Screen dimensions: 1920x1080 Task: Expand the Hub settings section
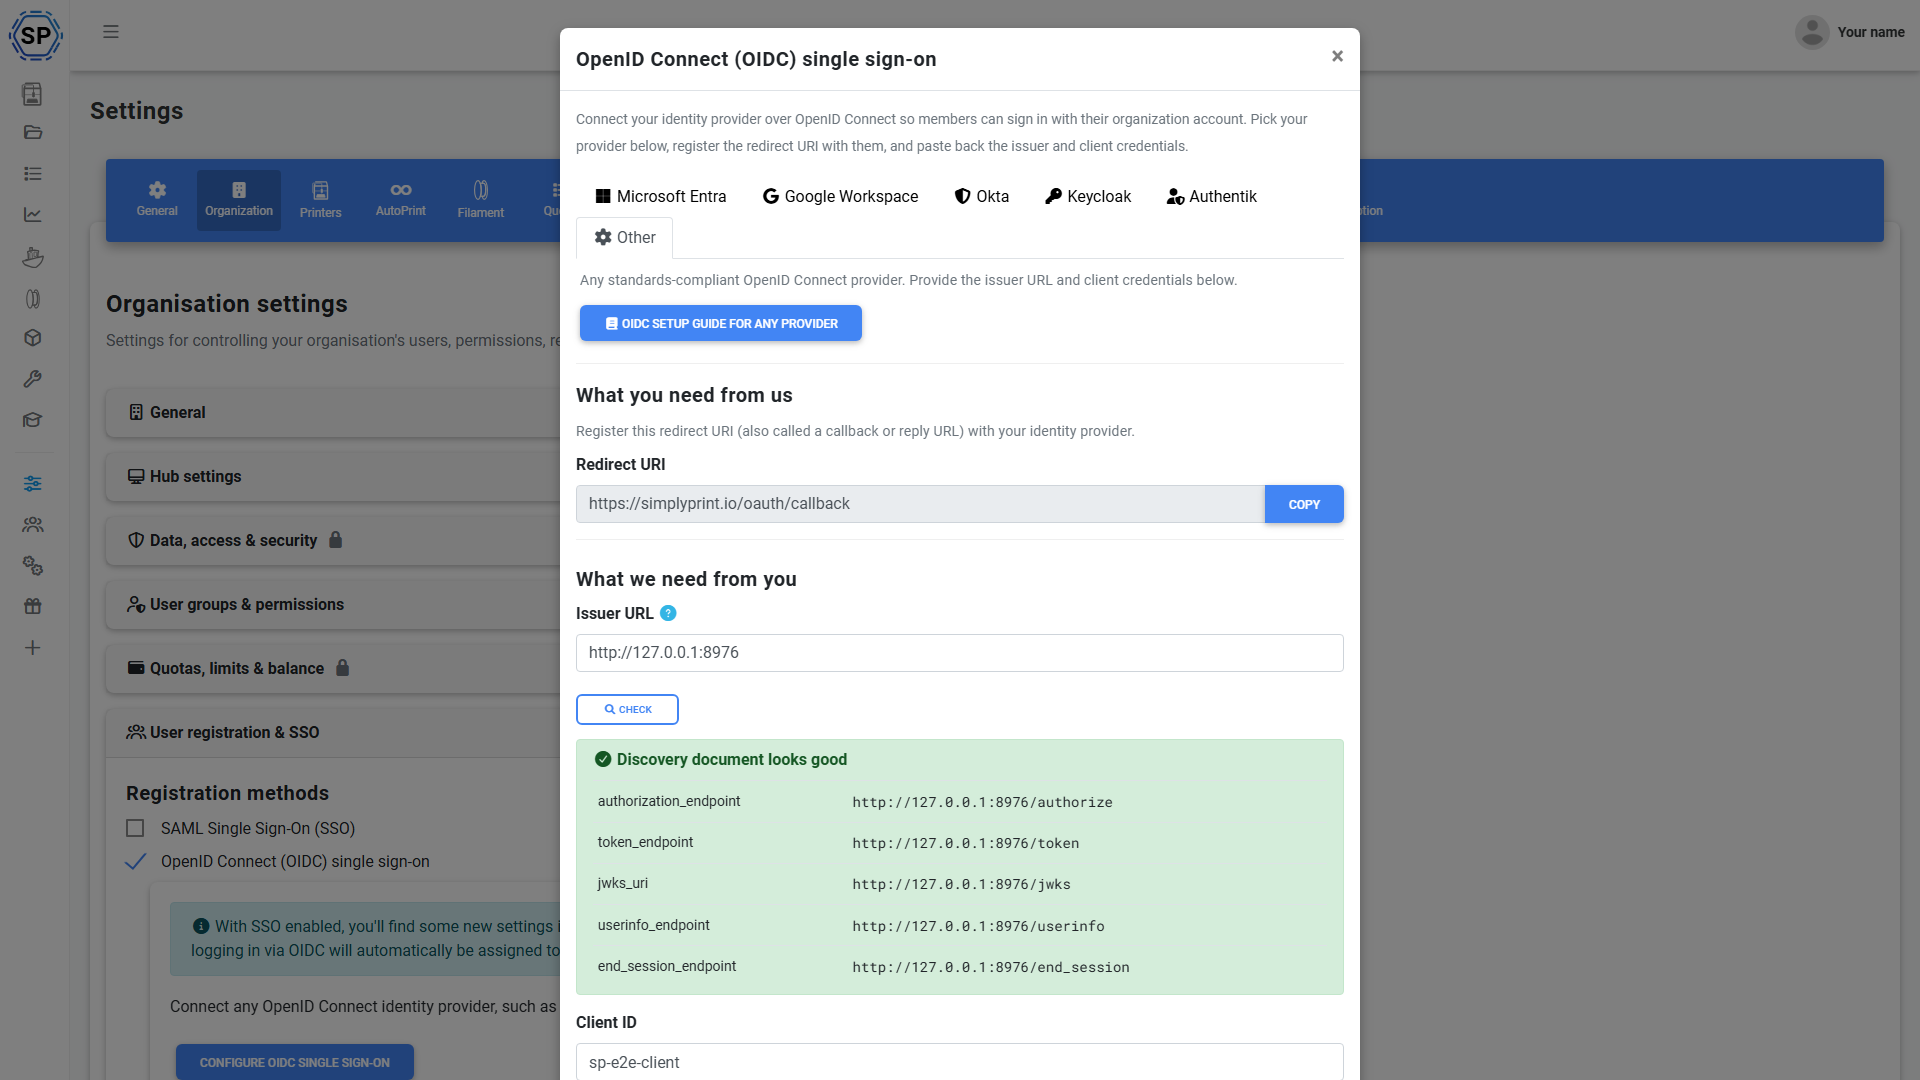[x=332, y=476]
